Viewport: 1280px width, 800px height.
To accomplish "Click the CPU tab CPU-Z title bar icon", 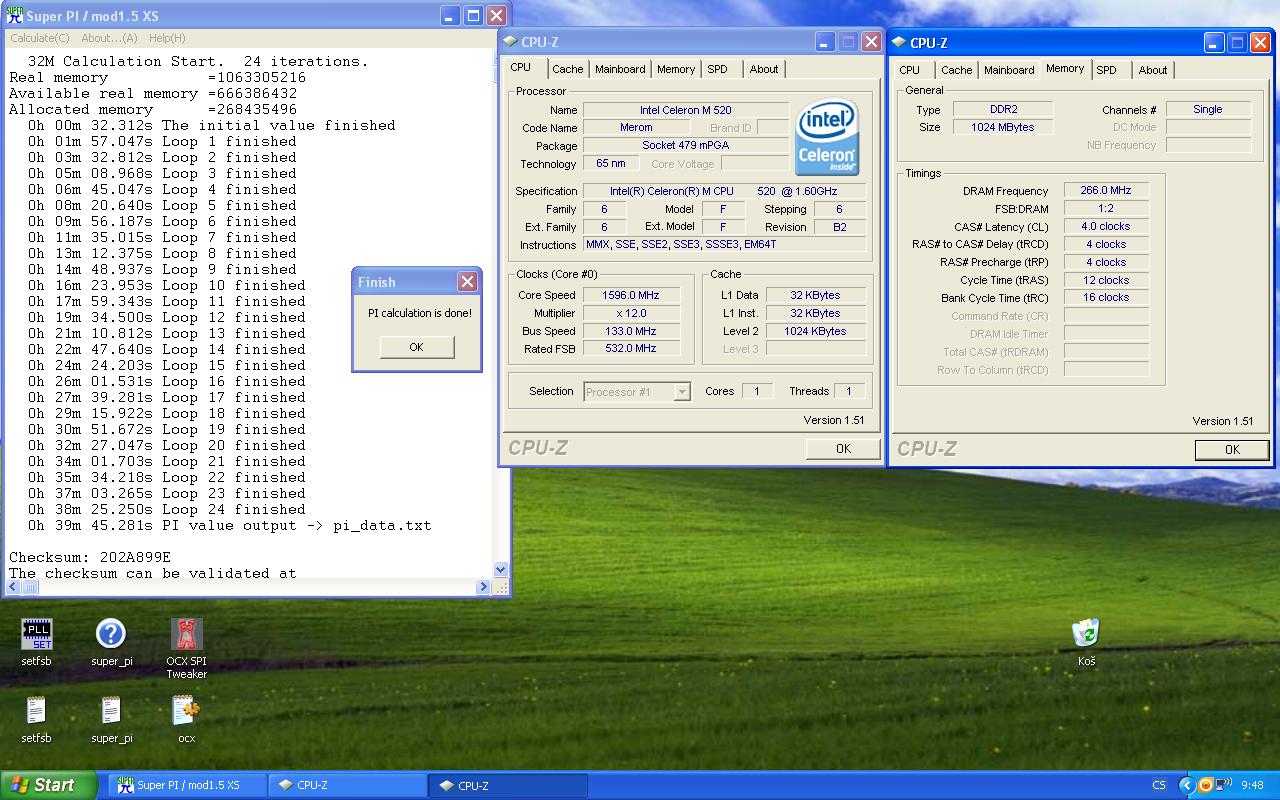I will [510, 42].
